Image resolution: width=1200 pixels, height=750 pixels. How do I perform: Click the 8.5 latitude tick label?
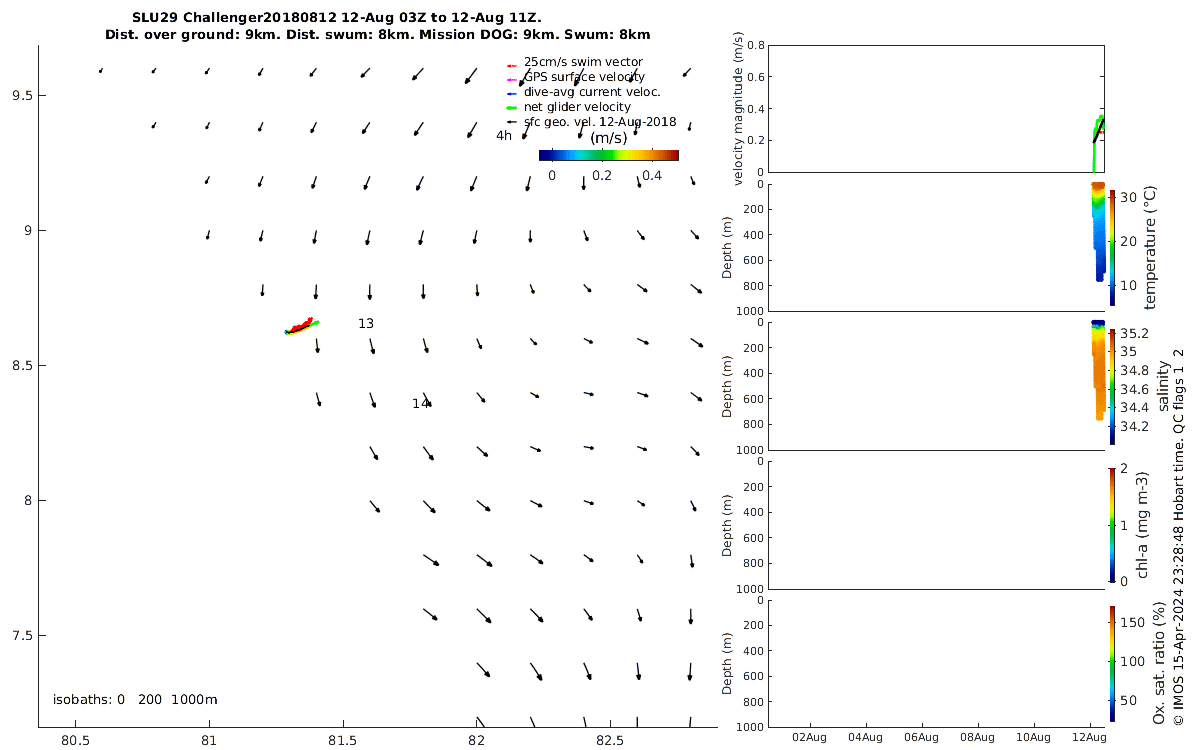(x=22, y=366)
